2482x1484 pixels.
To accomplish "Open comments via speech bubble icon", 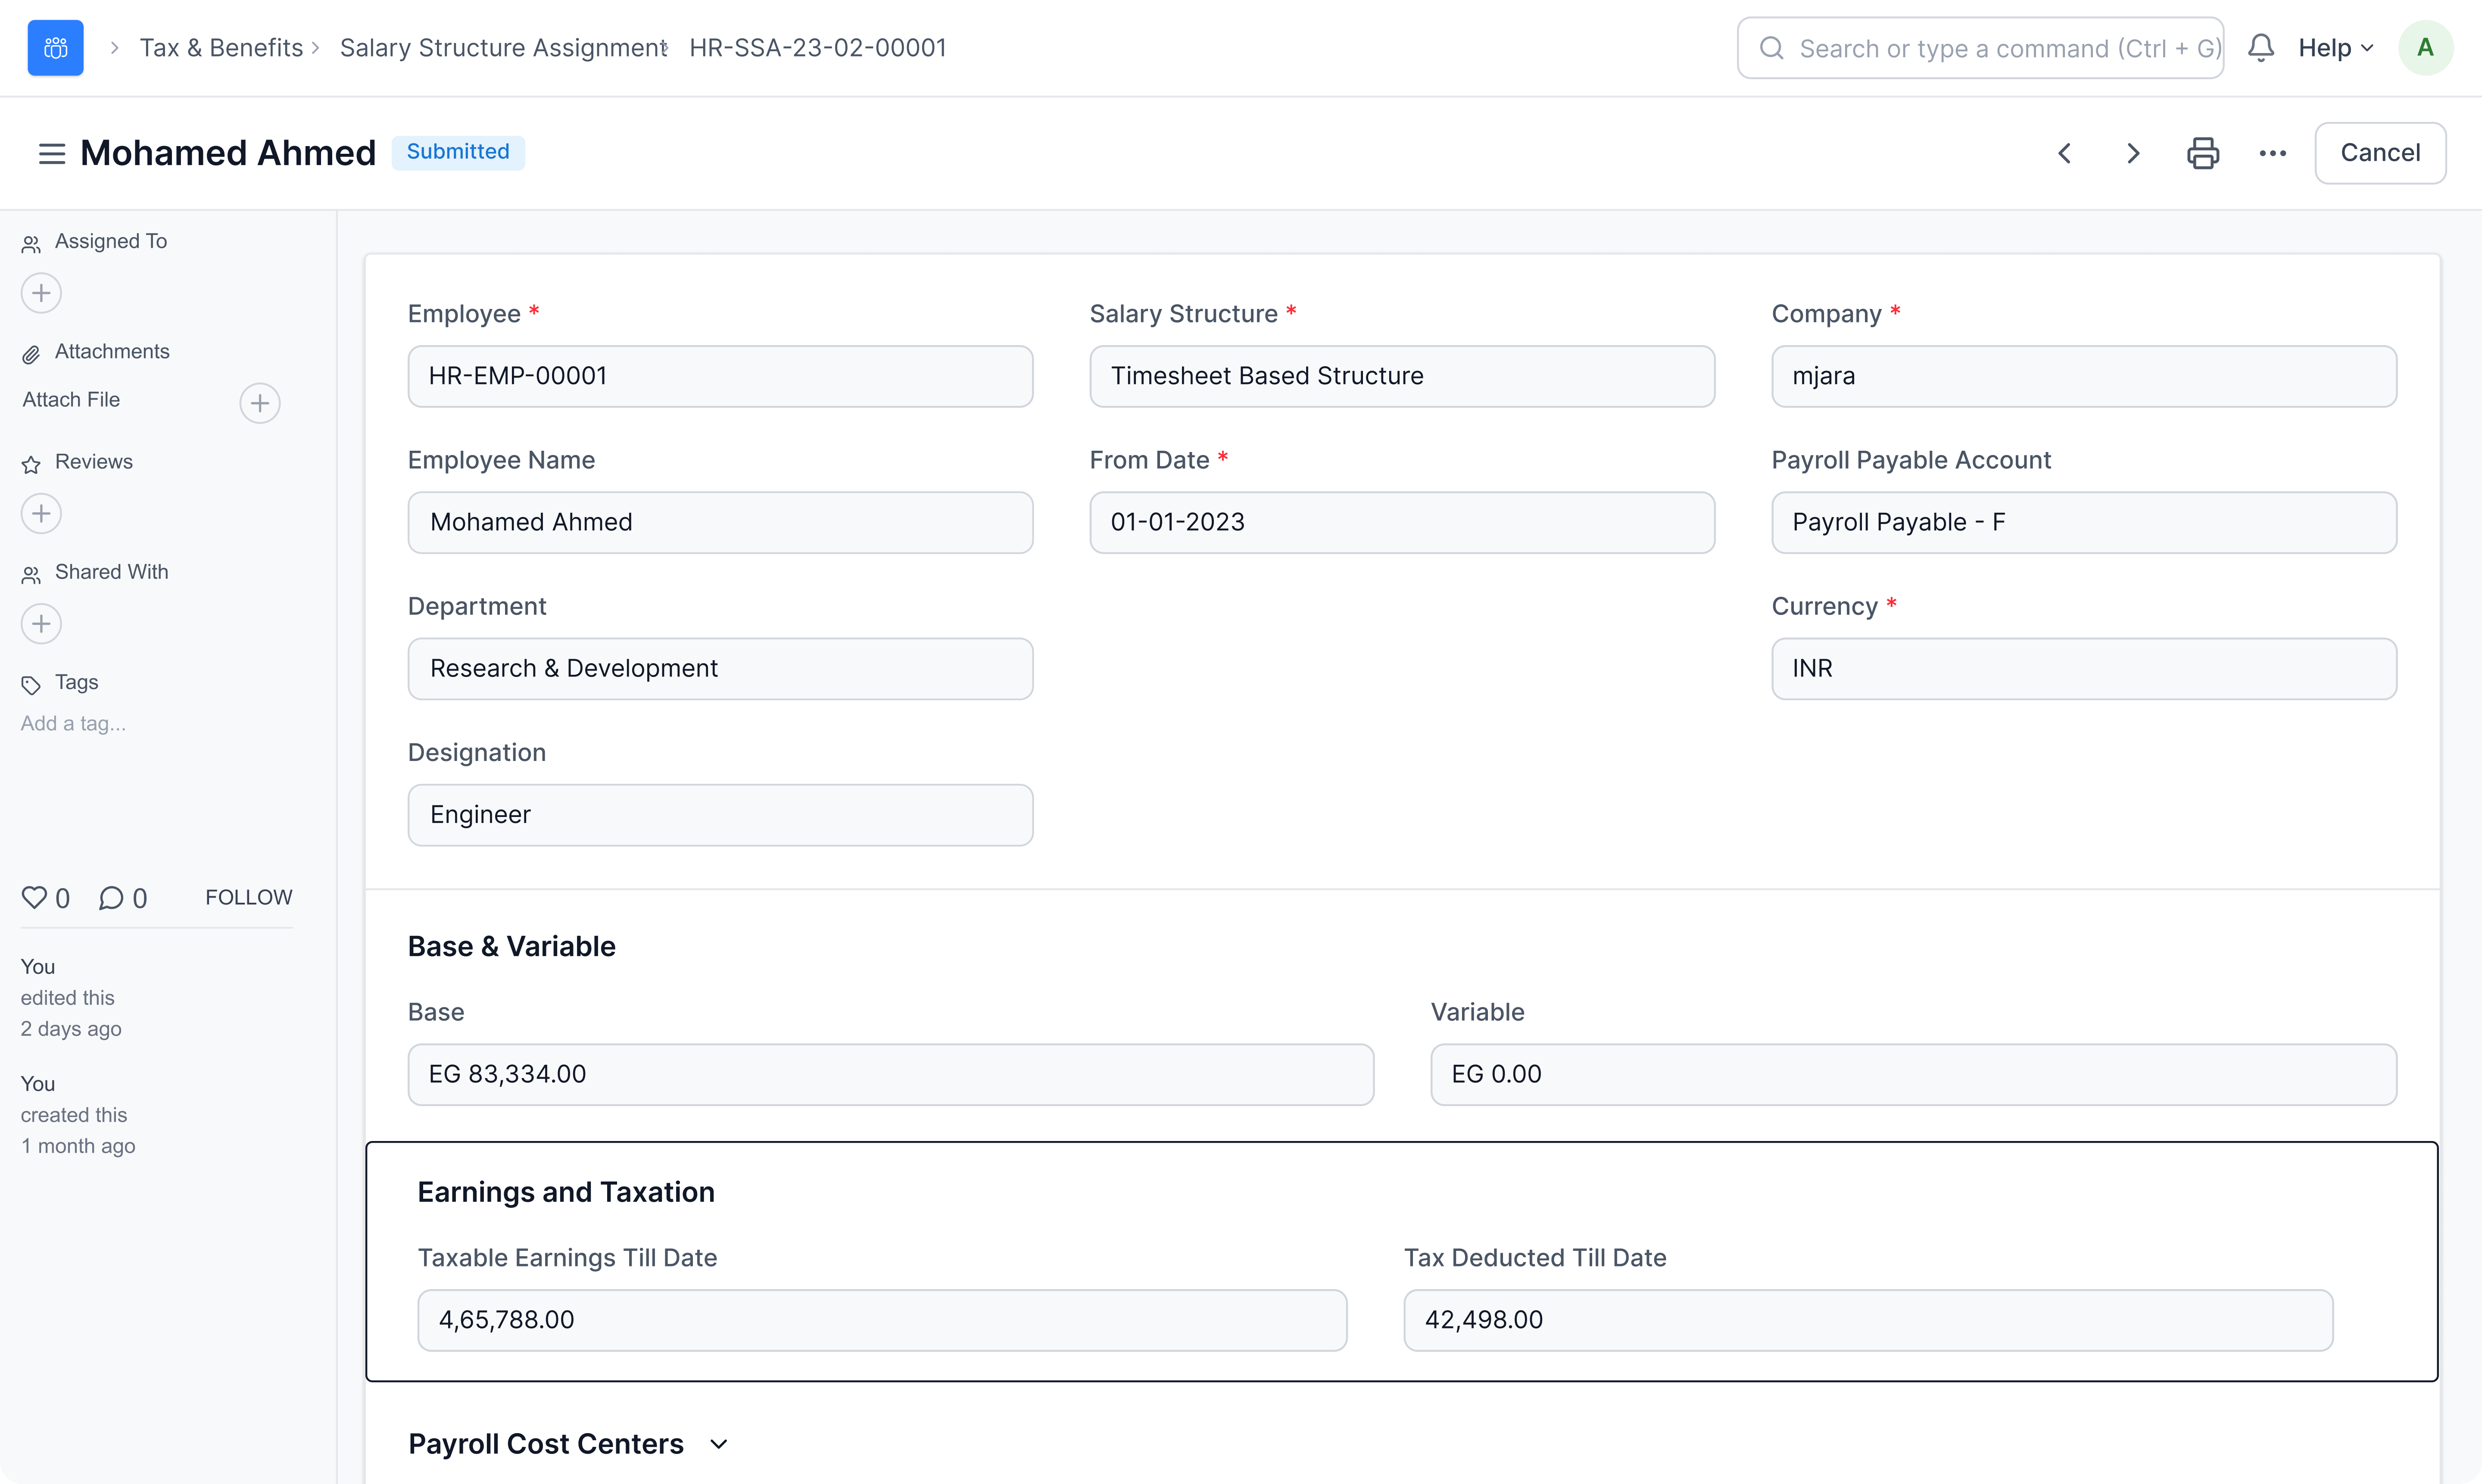I will (111, 897).
